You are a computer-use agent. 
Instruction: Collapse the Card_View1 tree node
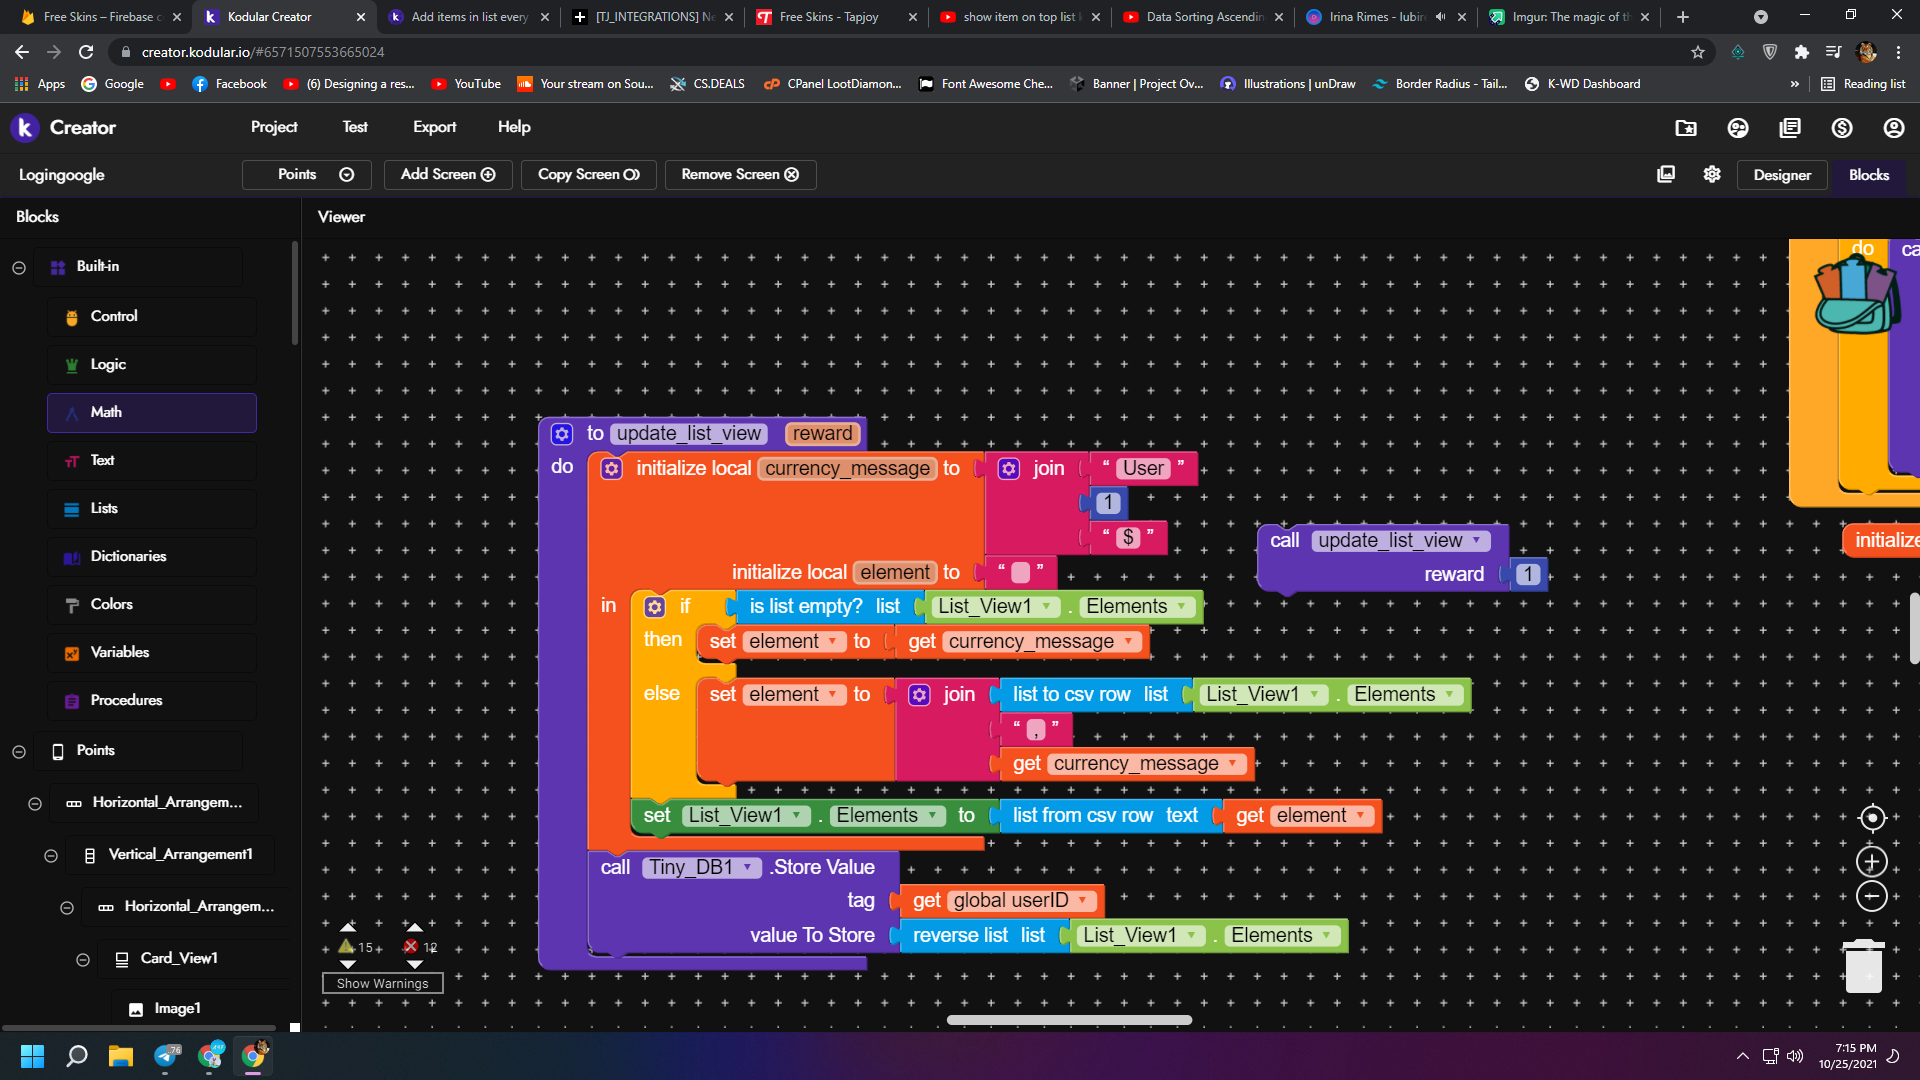(83, 960)
